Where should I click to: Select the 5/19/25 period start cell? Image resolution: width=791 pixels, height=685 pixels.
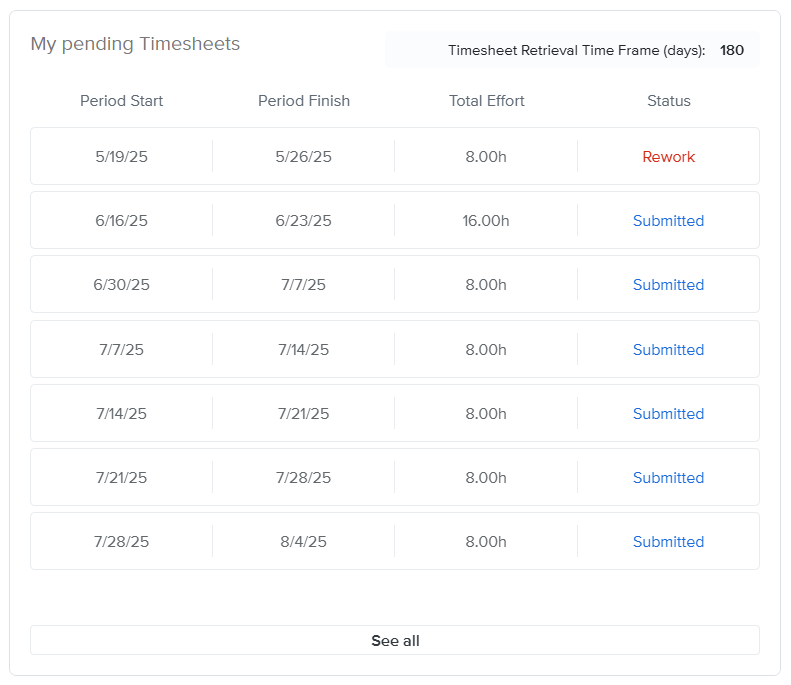[121, 157]
